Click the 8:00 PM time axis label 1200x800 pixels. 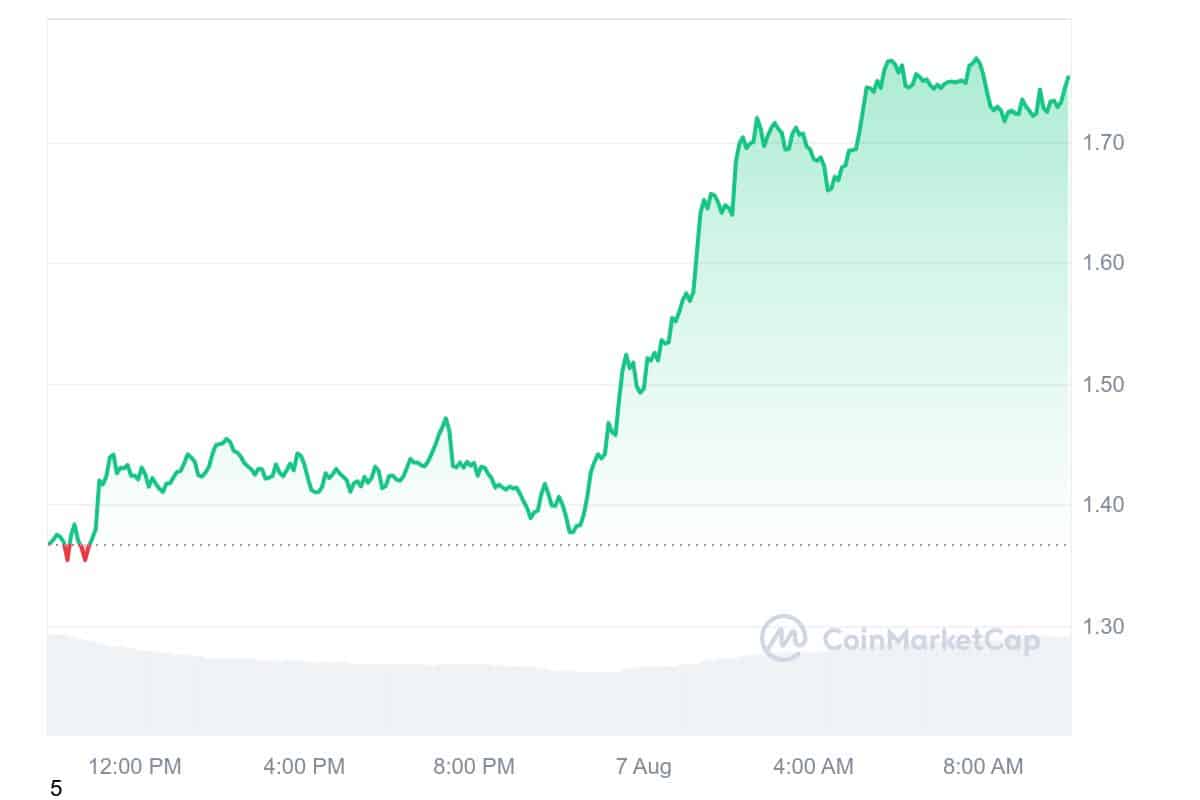point(472,767)
